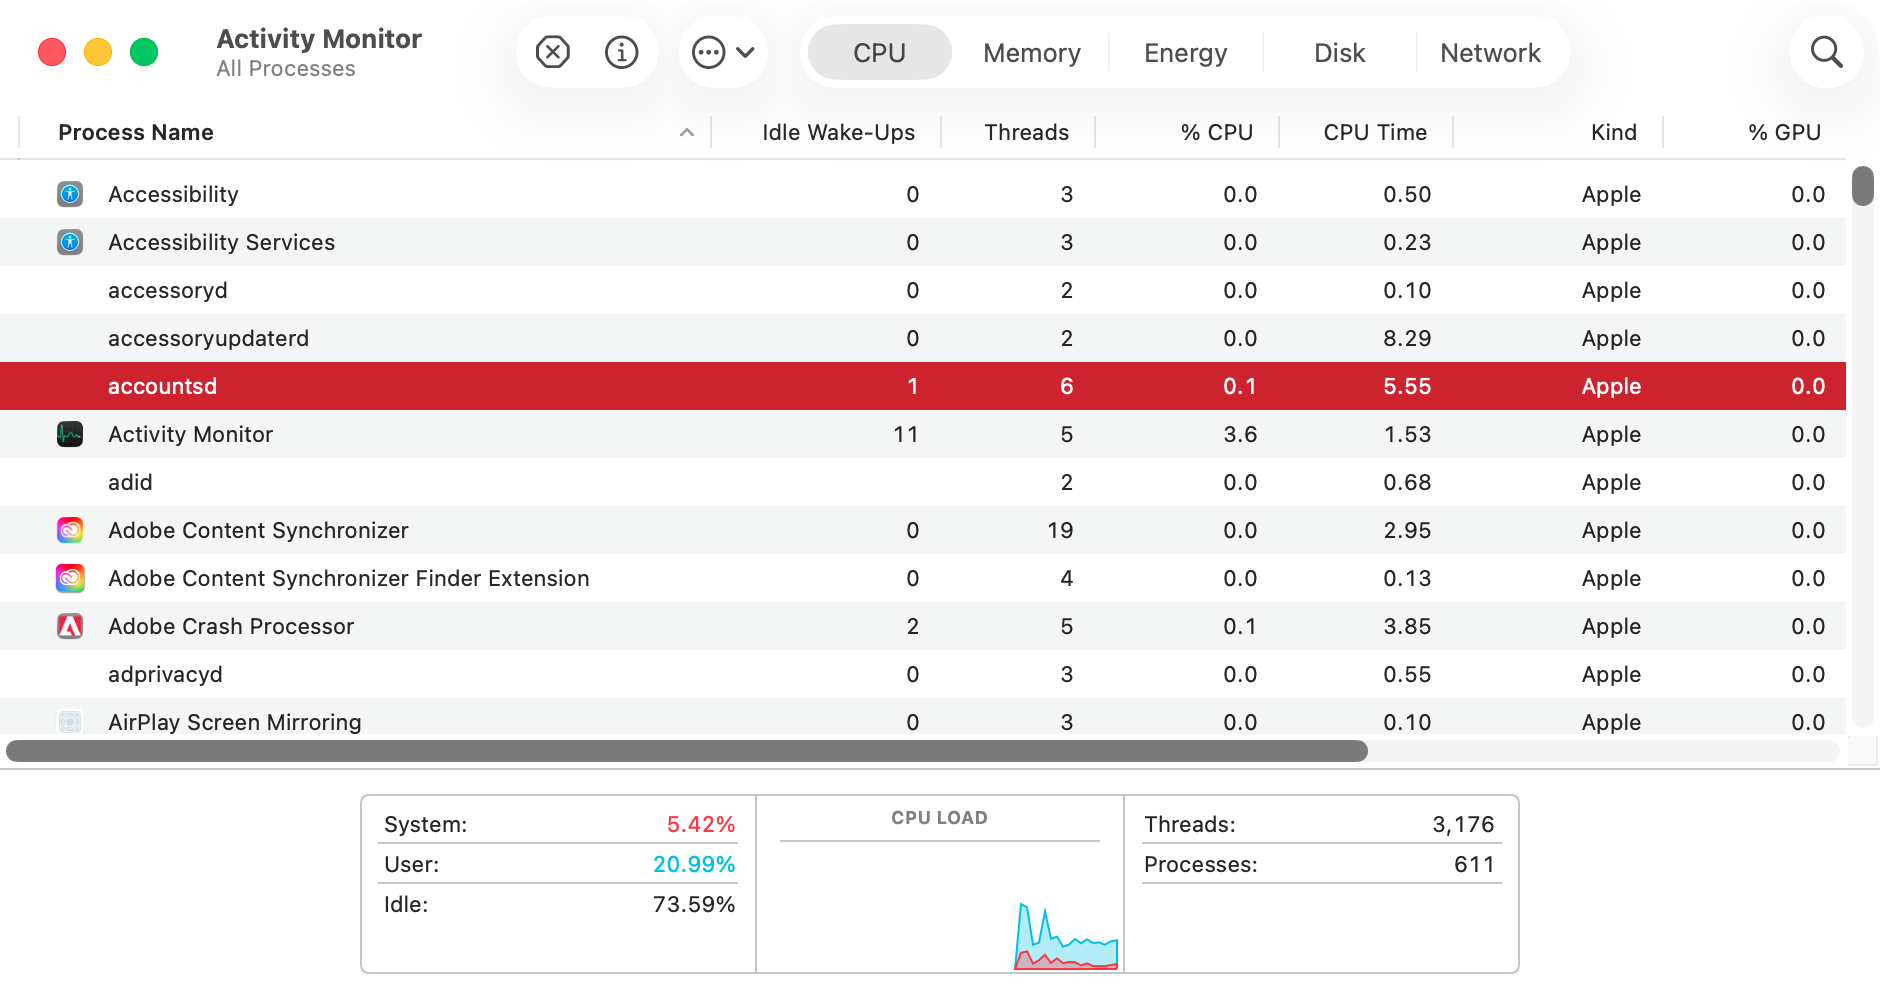Sort by Kind column header

(x=1613, y=132)
